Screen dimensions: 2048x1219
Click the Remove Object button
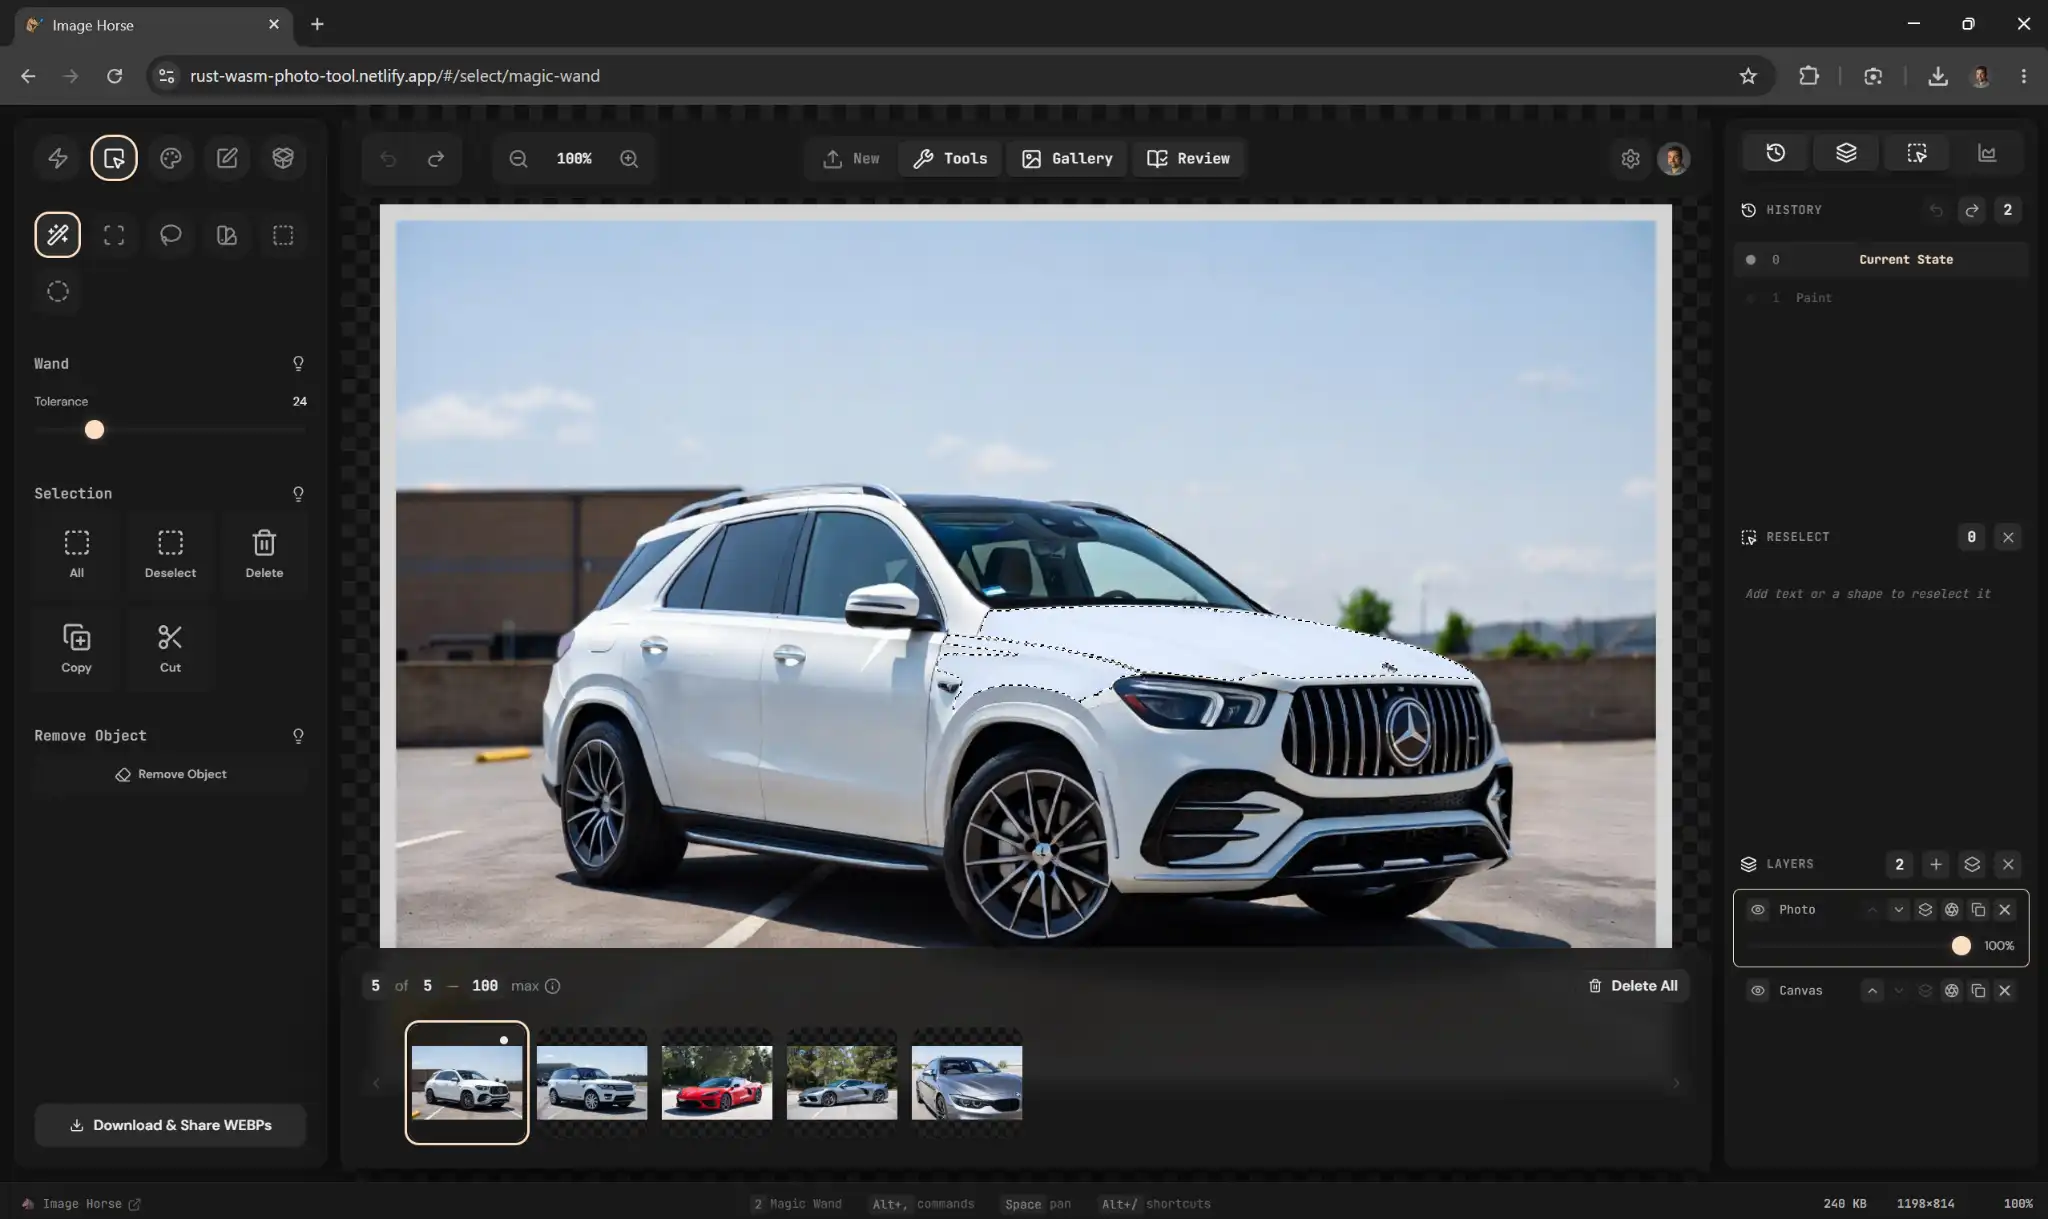pos(170,775)
